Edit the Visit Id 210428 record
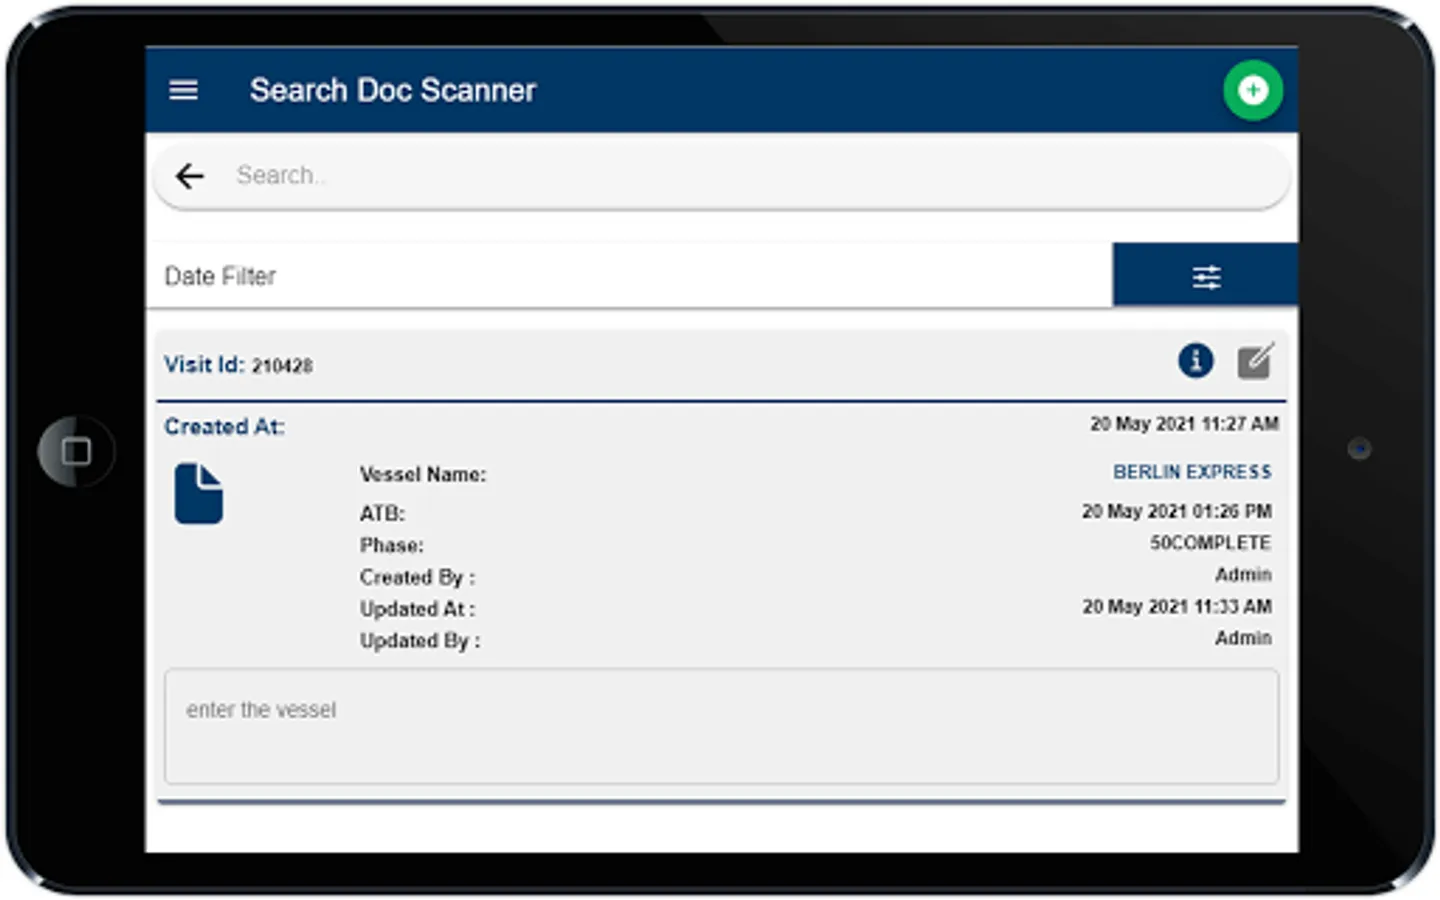This screenshot has width=1440, height=900. tap(1255, 361)
